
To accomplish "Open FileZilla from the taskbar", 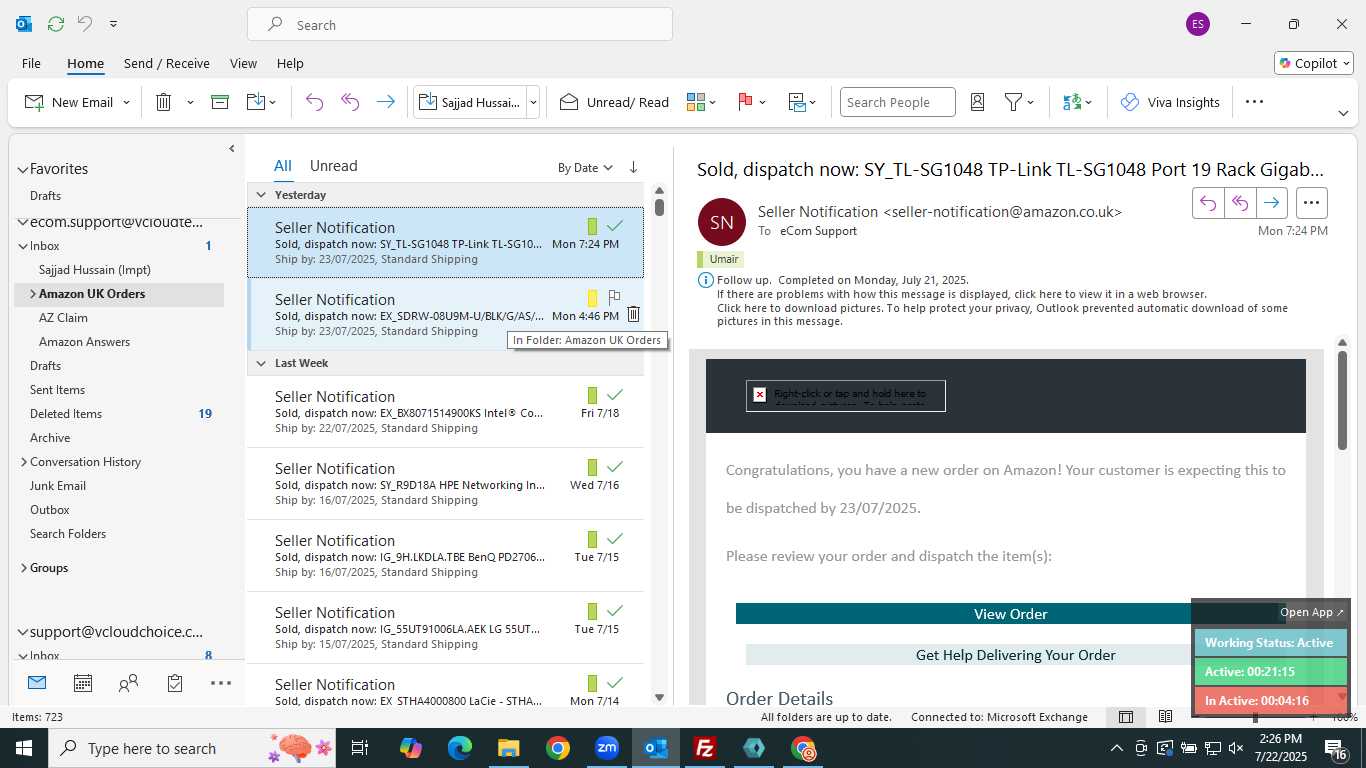I will (705, 748).
